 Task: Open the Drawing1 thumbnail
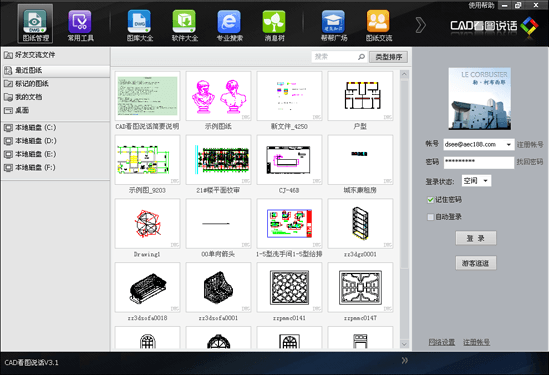(x=147, y=223)
